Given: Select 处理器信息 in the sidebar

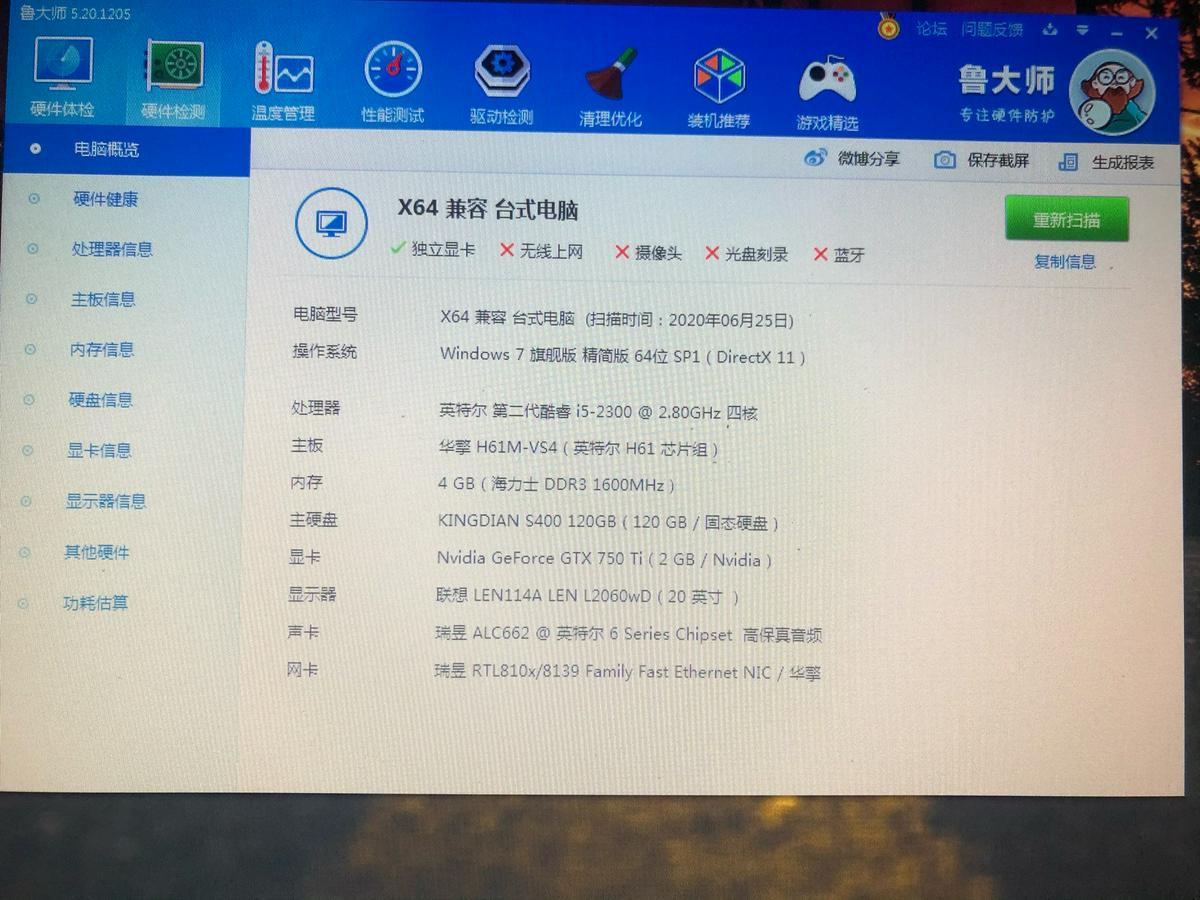Looking at the screenshot, I should click(x=112, y=249).
